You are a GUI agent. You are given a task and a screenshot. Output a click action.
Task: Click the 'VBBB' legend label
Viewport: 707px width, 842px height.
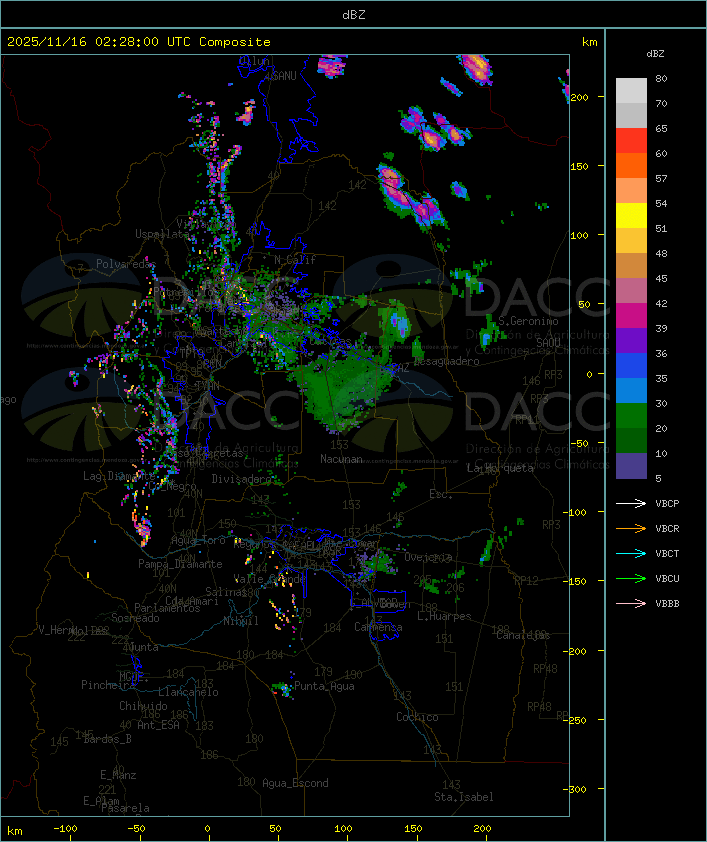[x=667, y=604]
